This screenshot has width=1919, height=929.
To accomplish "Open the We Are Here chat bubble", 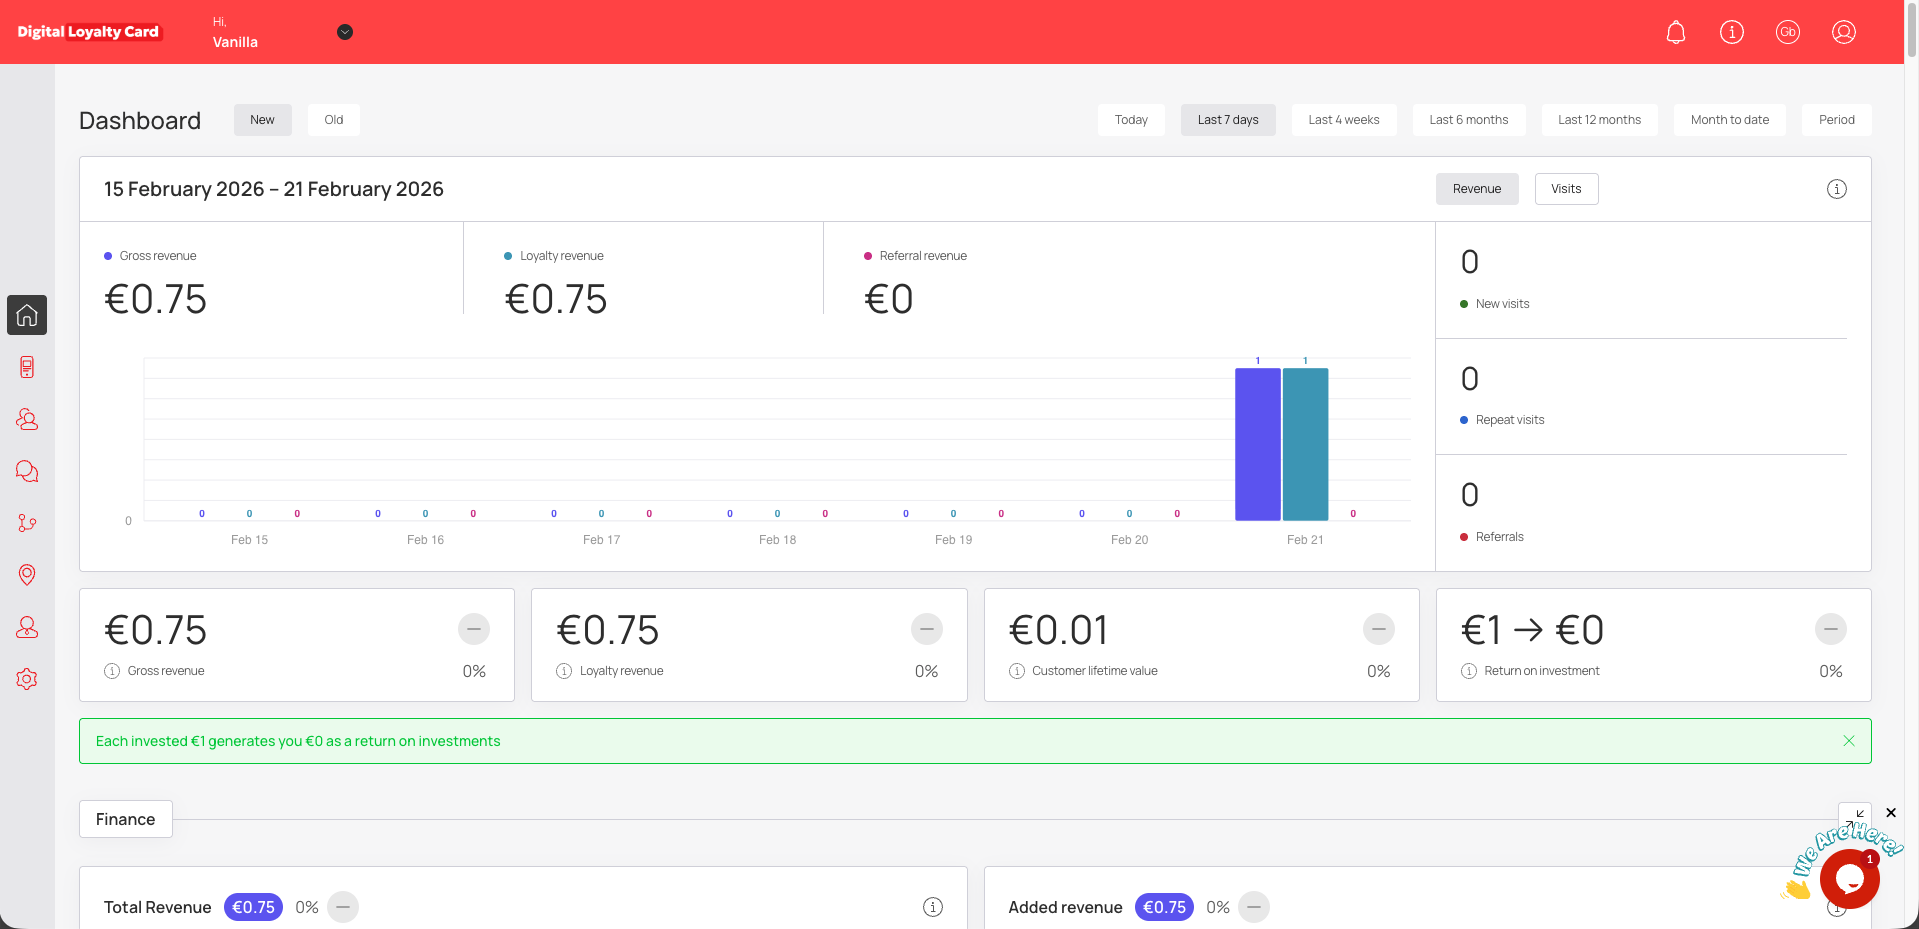I will click(x=1850, y=877).
